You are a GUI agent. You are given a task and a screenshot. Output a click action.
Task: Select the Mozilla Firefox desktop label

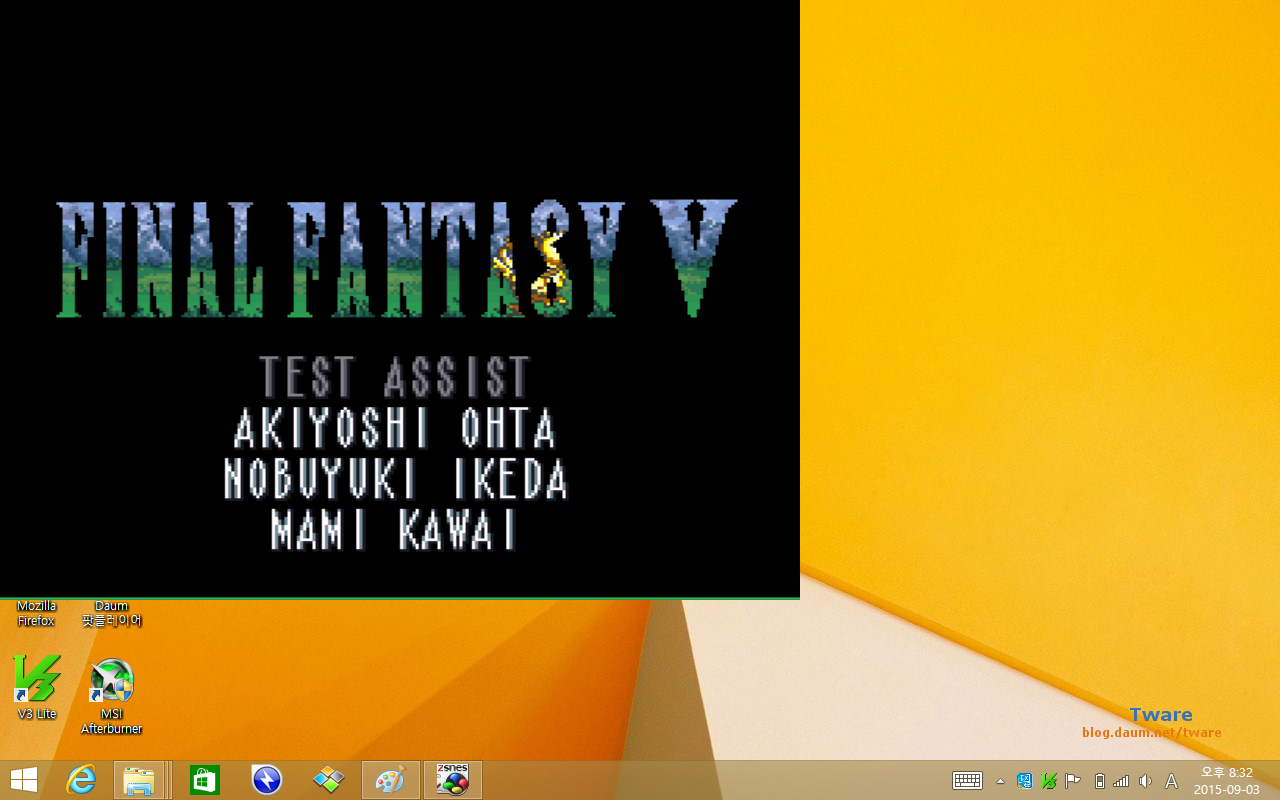click(x=36, y=613)
